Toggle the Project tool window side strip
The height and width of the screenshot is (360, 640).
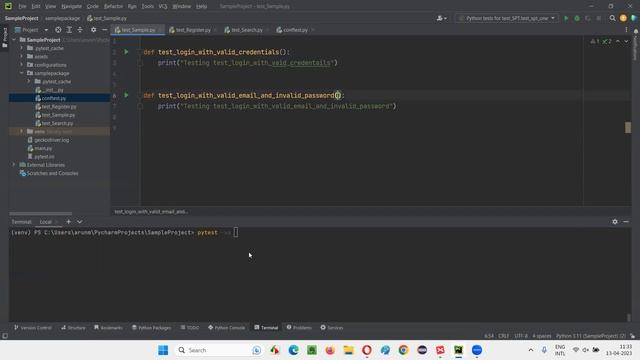[4, 38]
